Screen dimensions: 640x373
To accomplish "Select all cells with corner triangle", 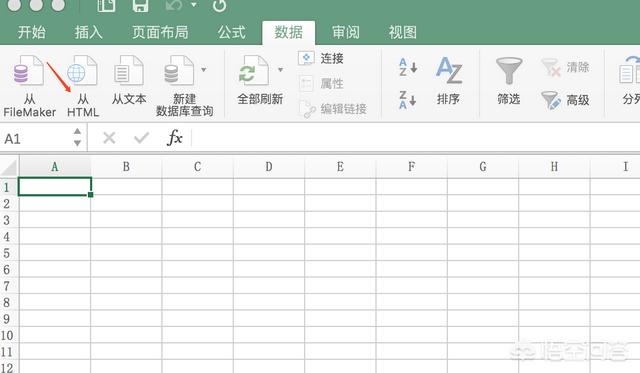I will pos(9,167).
